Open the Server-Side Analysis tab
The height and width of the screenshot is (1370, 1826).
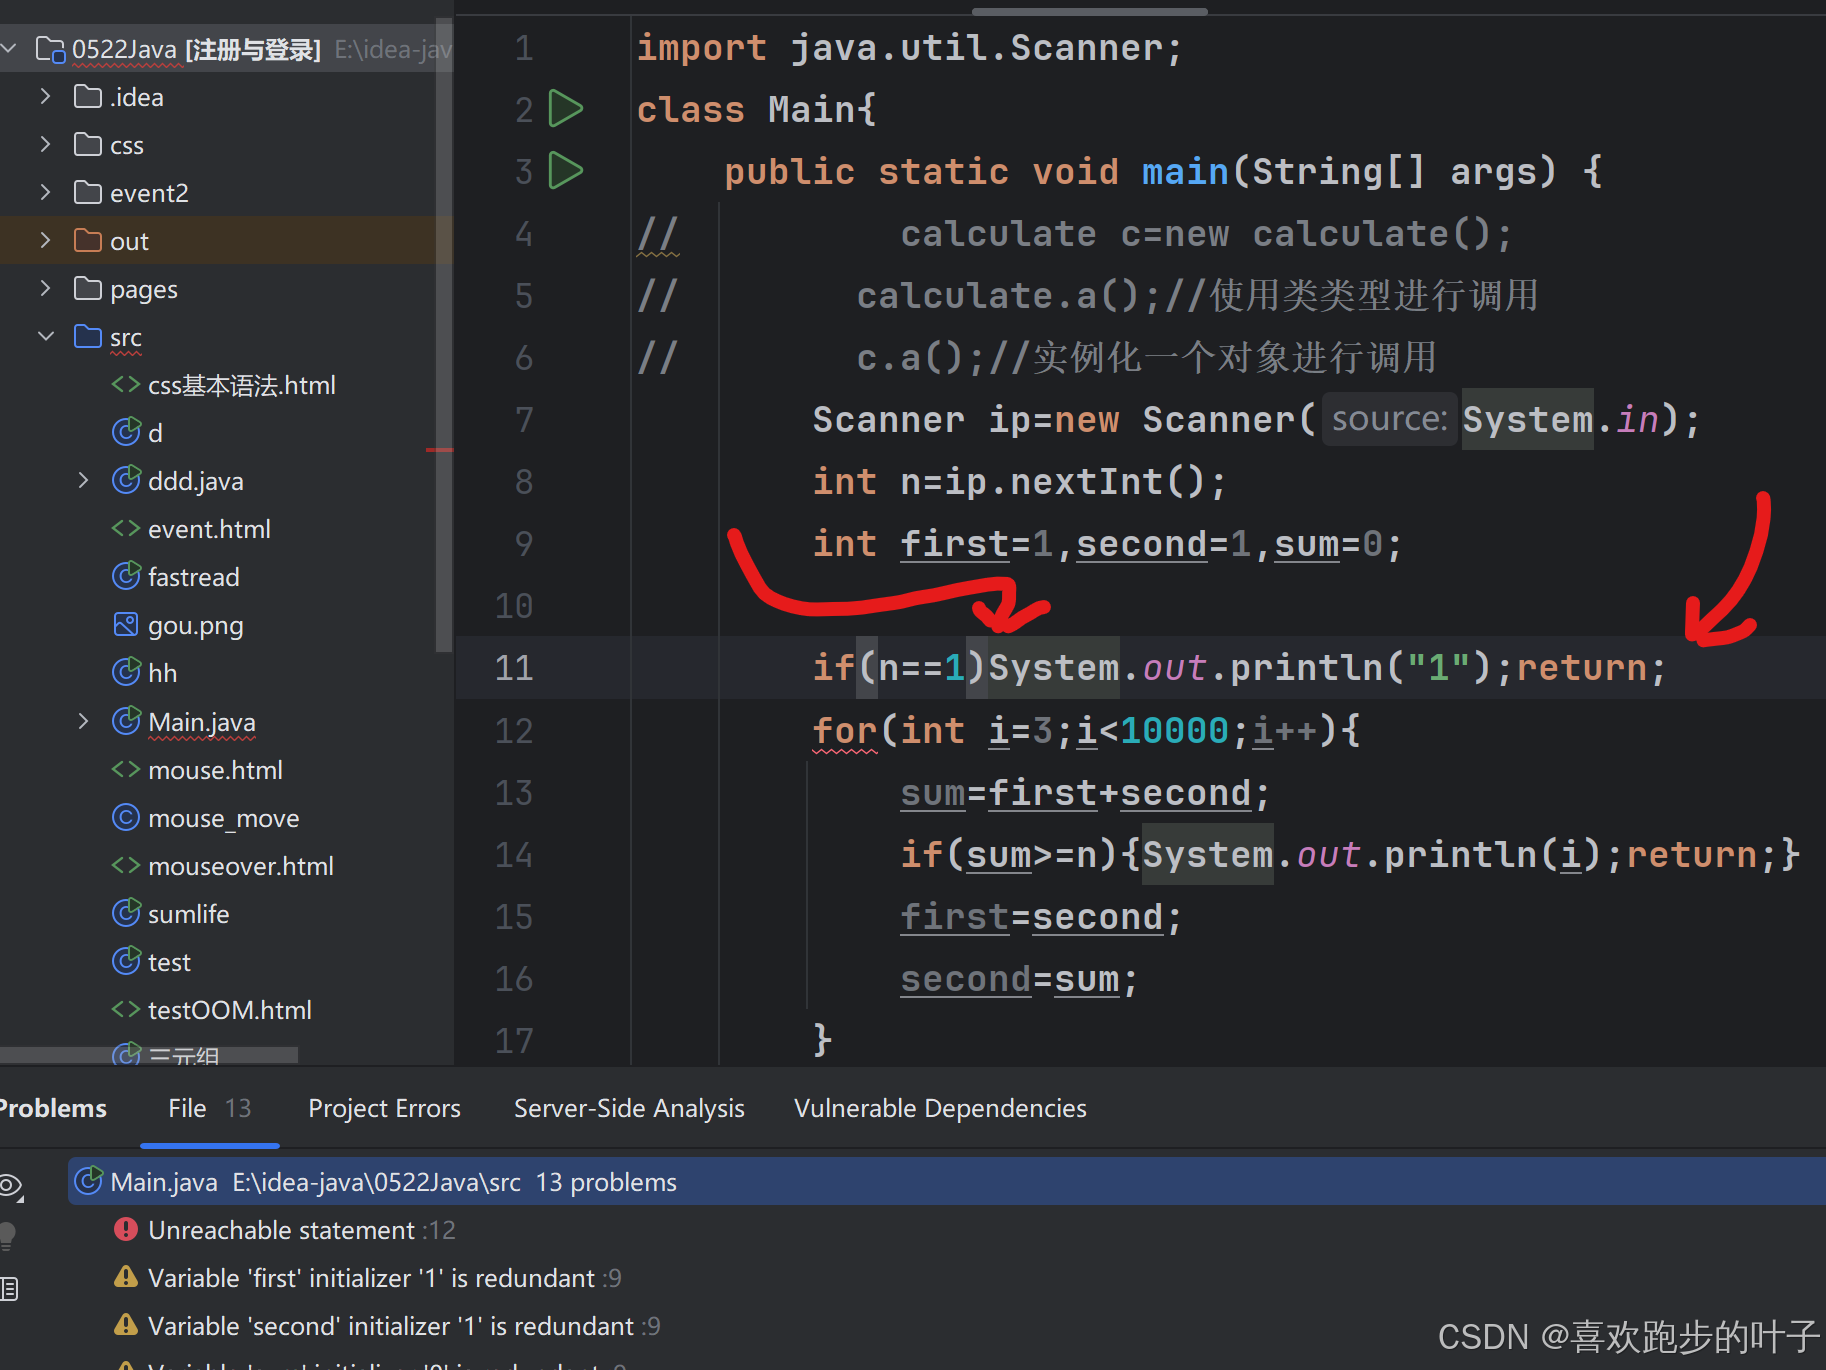[629, 1108]
